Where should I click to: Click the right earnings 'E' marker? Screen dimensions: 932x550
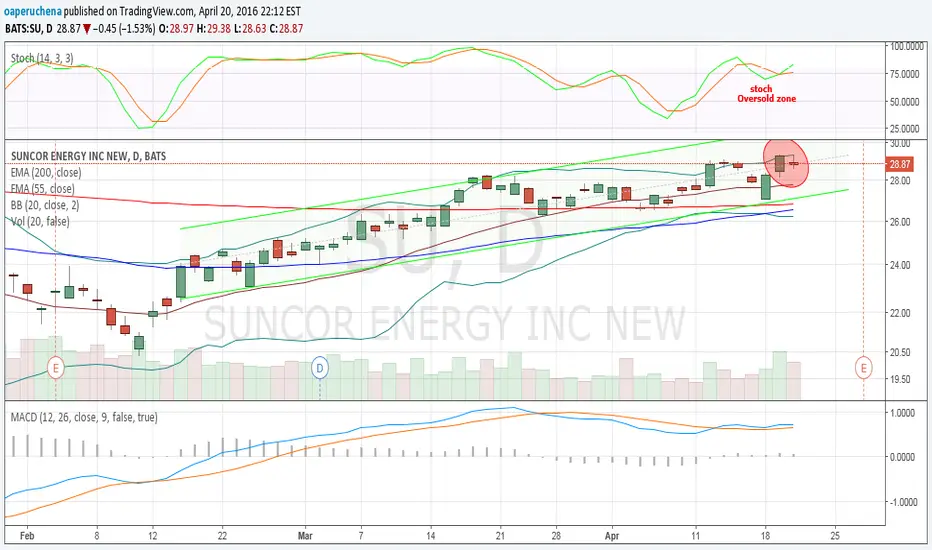(863, 367)
